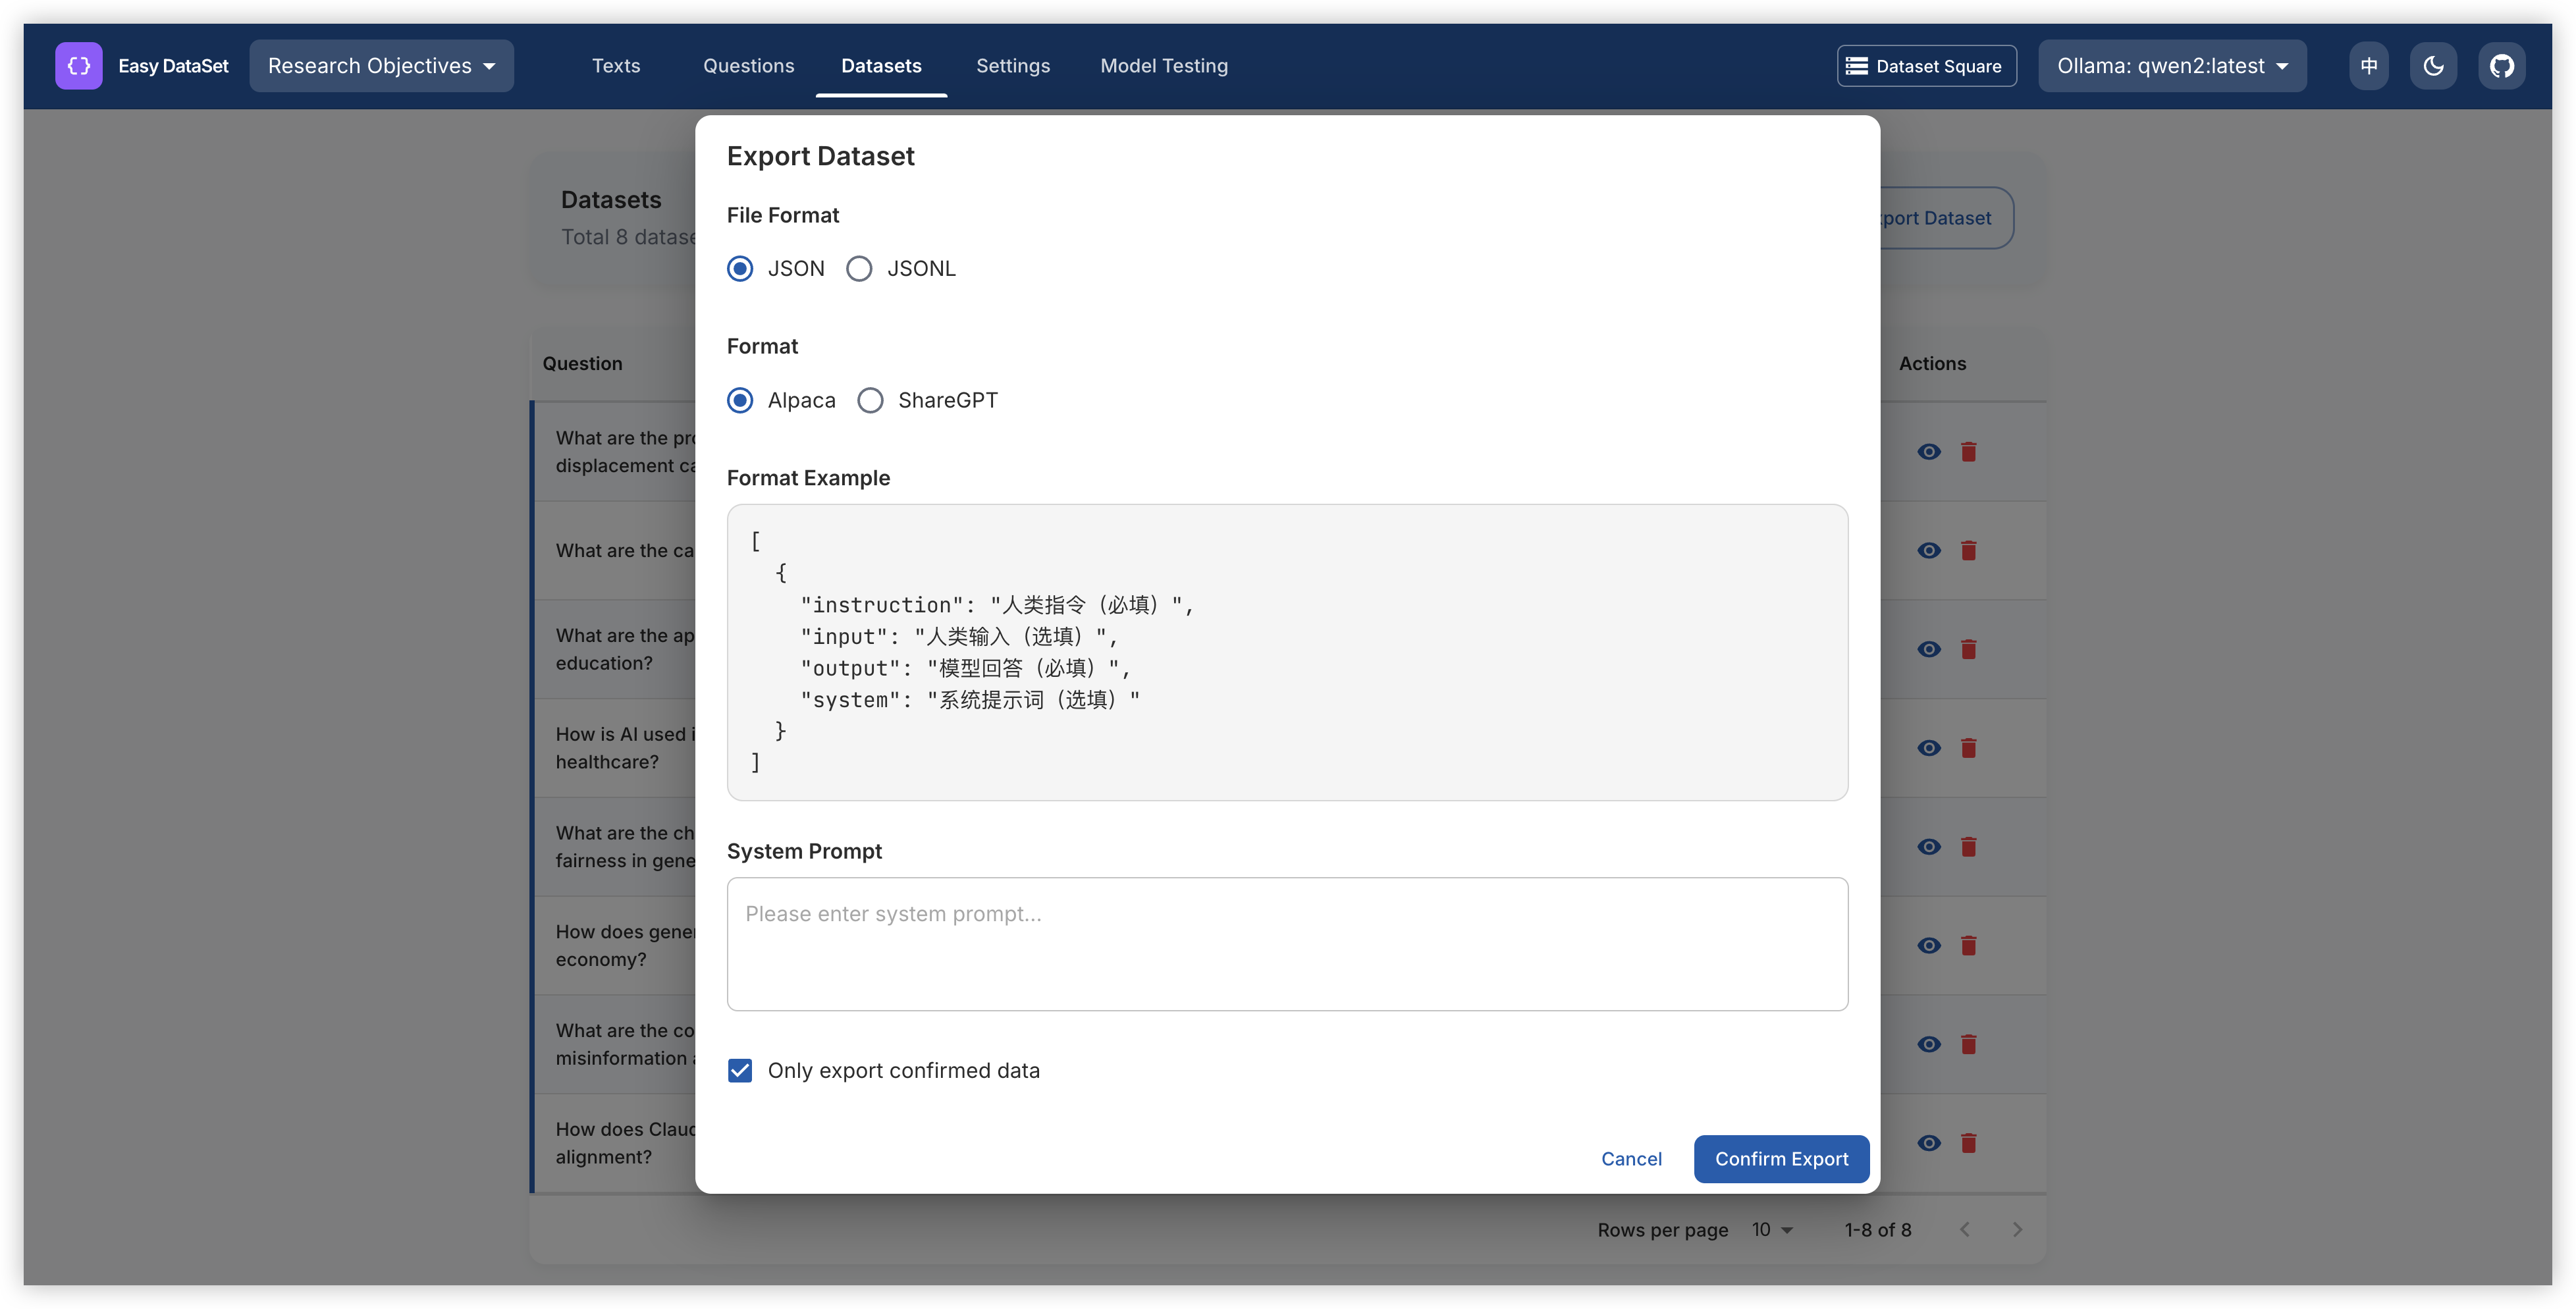Select the JSONL file format radio

tap(859, 269)
